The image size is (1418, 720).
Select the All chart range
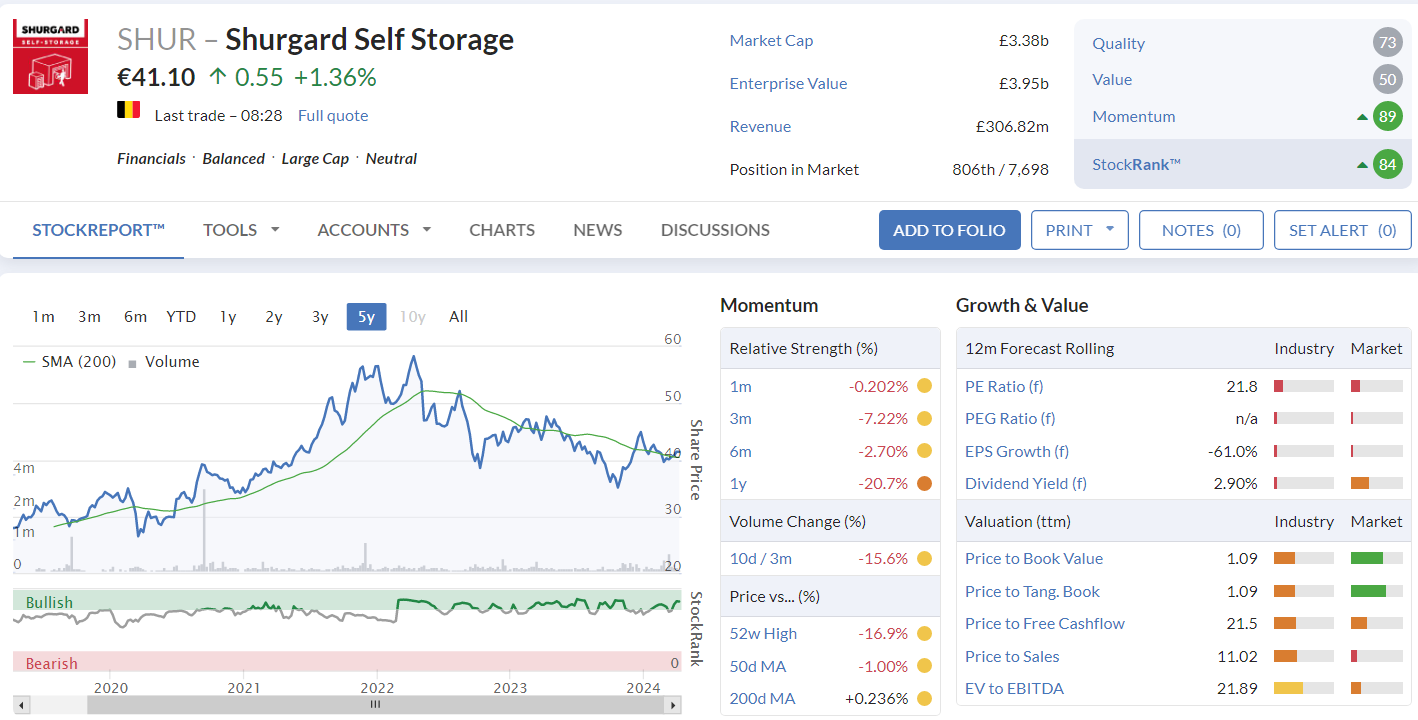click(458, 317)
